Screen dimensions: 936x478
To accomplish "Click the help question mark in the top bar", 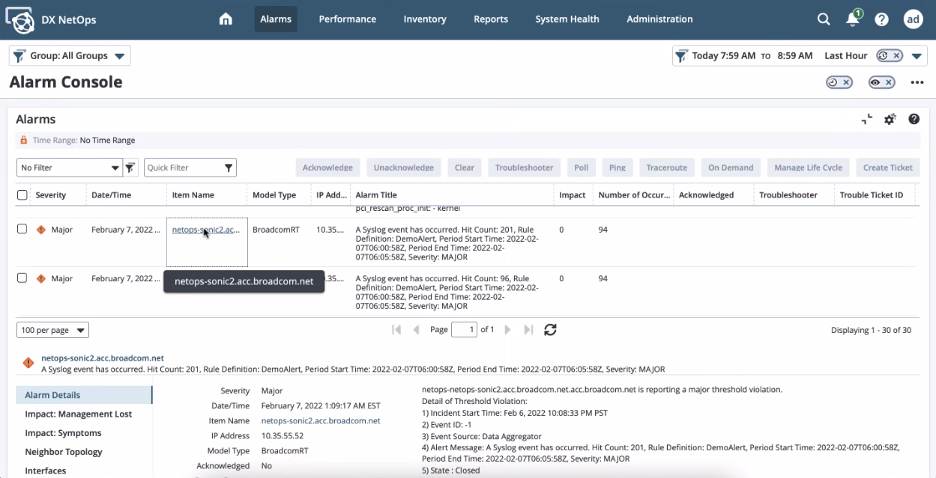I will click(881, 19).
